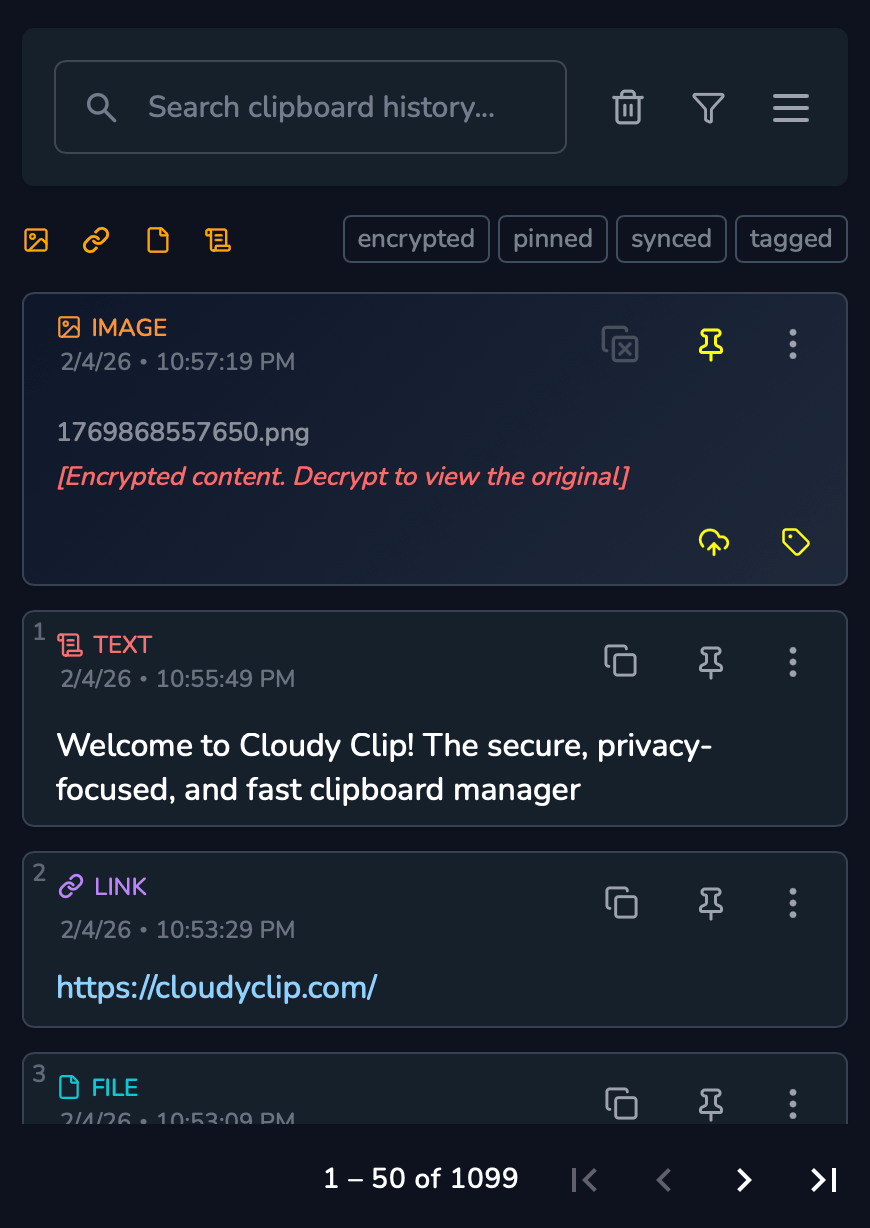Open more options for the LINK clip
This screenshot has width=870, height=1228.
793,903
